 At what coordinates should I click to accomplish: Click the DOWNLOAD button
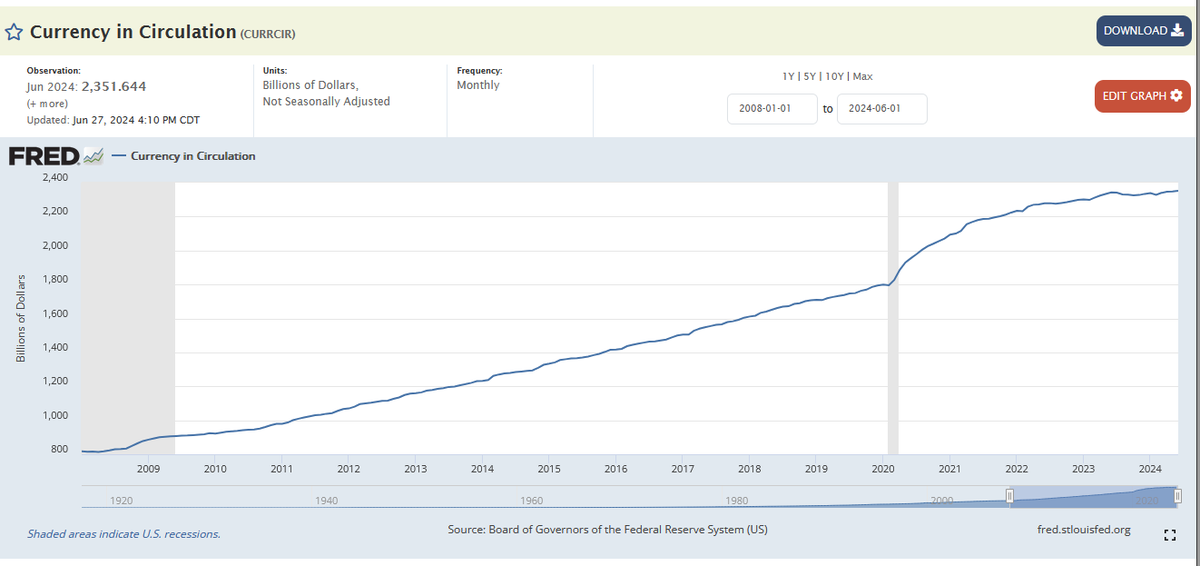click(x=1143, y=31)
